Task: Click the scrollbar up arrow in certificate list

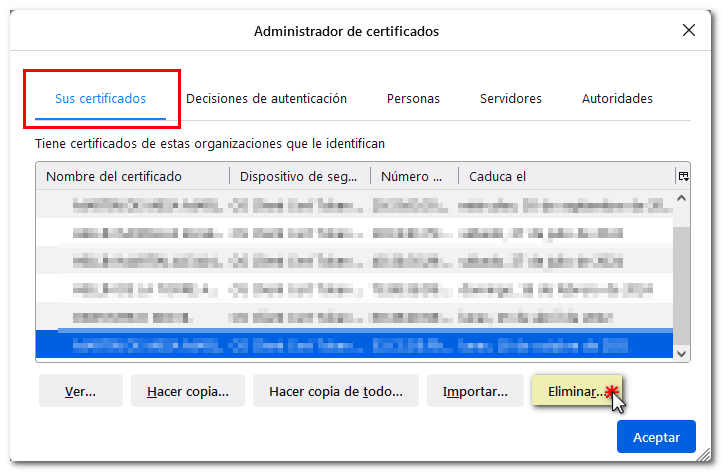Action: pos(682,199)
